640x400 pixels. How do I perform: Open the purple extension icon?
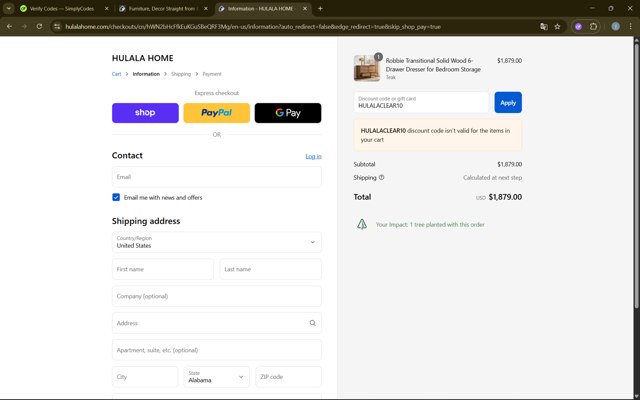point(578,27)
